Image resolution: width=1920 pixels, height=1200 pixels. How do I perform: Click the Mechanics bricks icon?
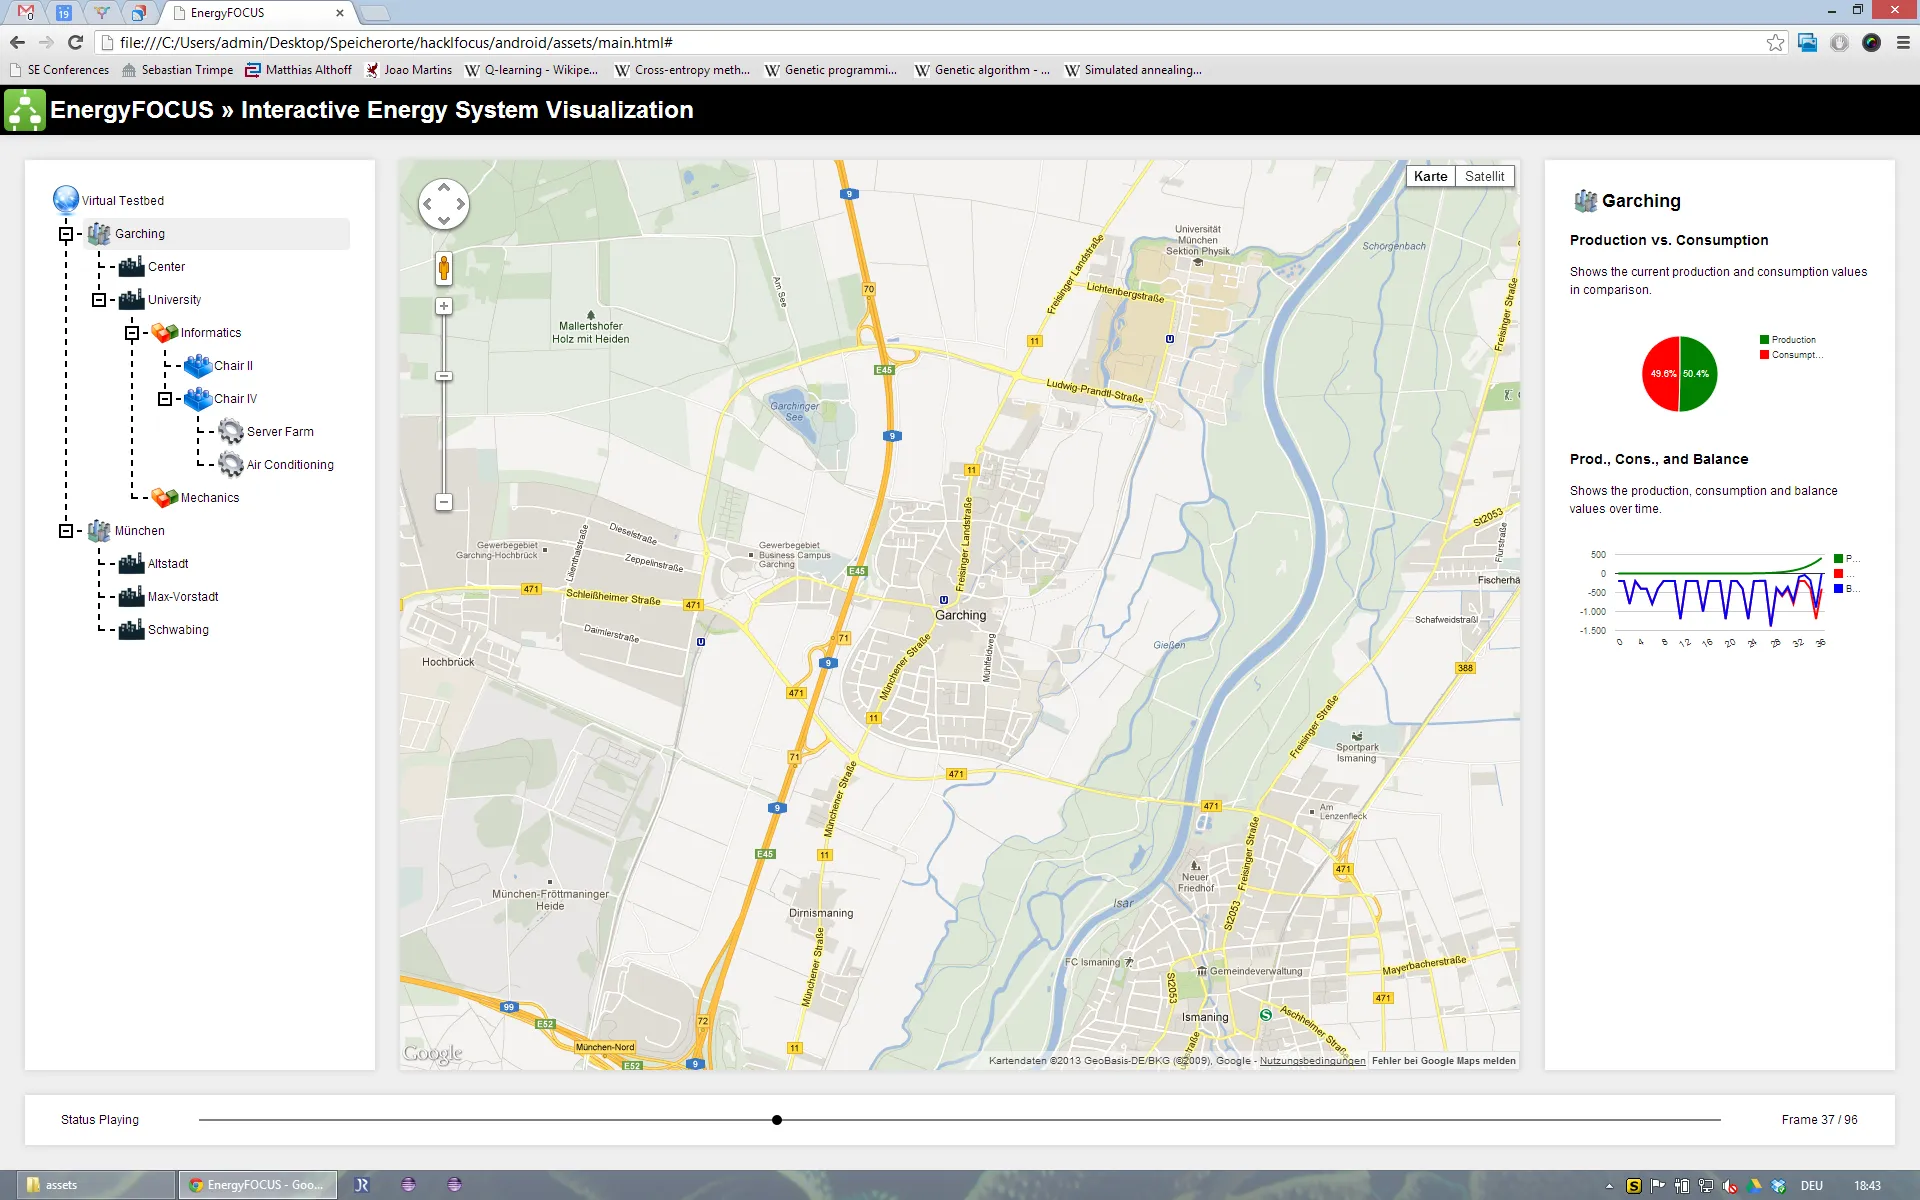click(165, 497)
